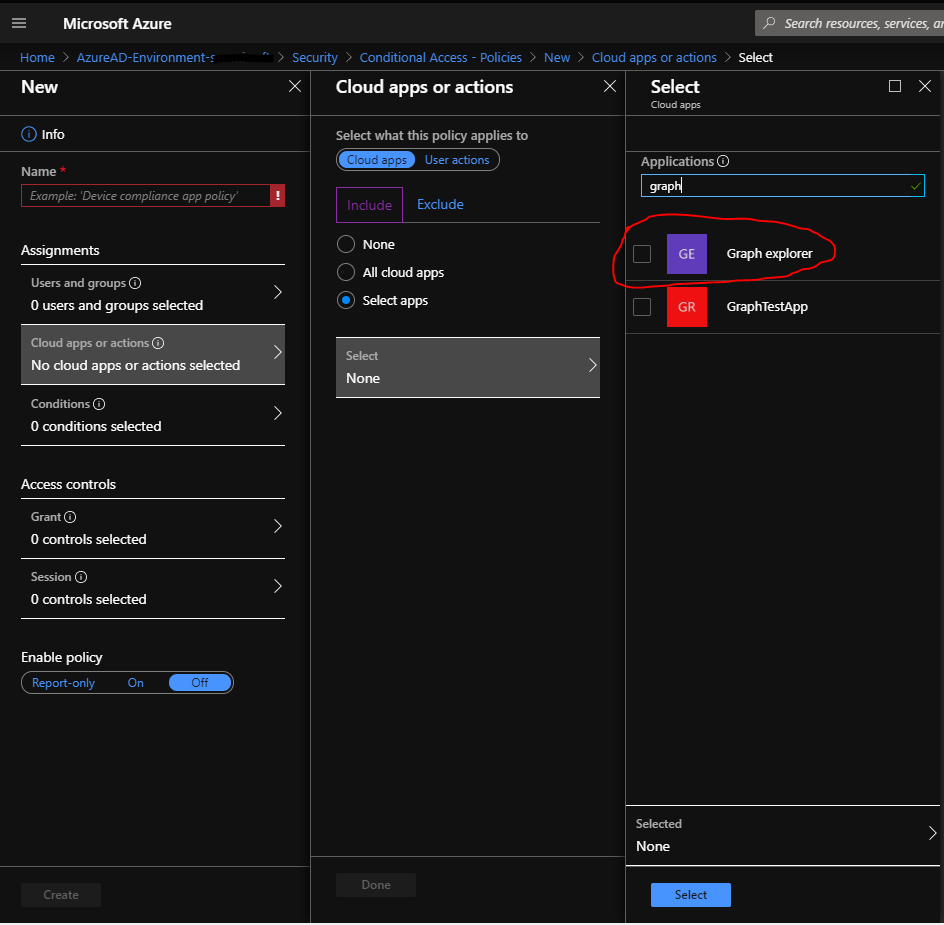
Task: Check the Graph explorer checkbox
Action: pos(642,254)
